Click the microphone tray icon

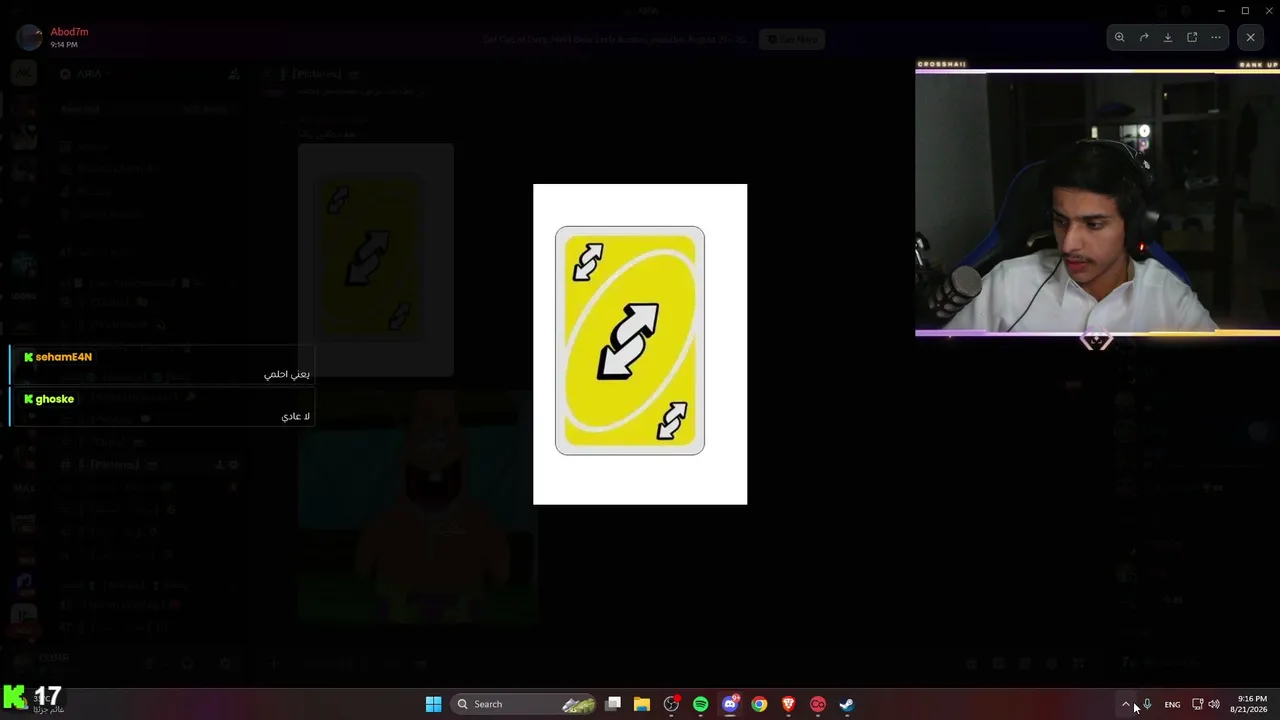[x=1147, y=704]
